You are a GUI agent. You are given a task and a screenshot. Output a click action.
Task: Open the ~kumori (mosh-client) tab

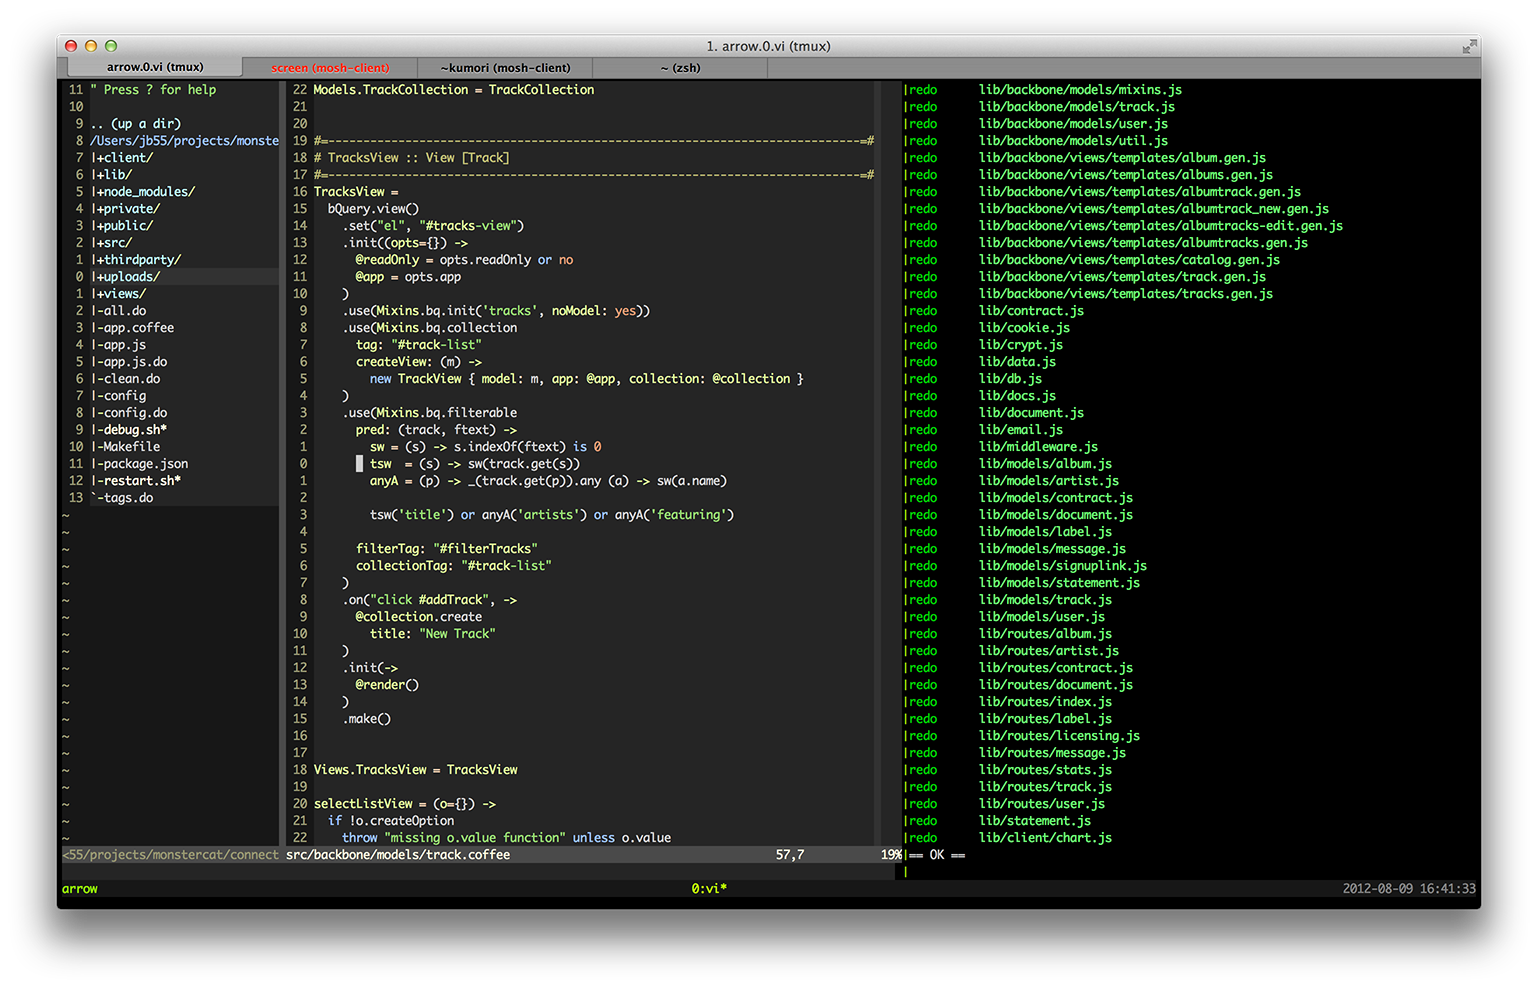pos(505,68)
